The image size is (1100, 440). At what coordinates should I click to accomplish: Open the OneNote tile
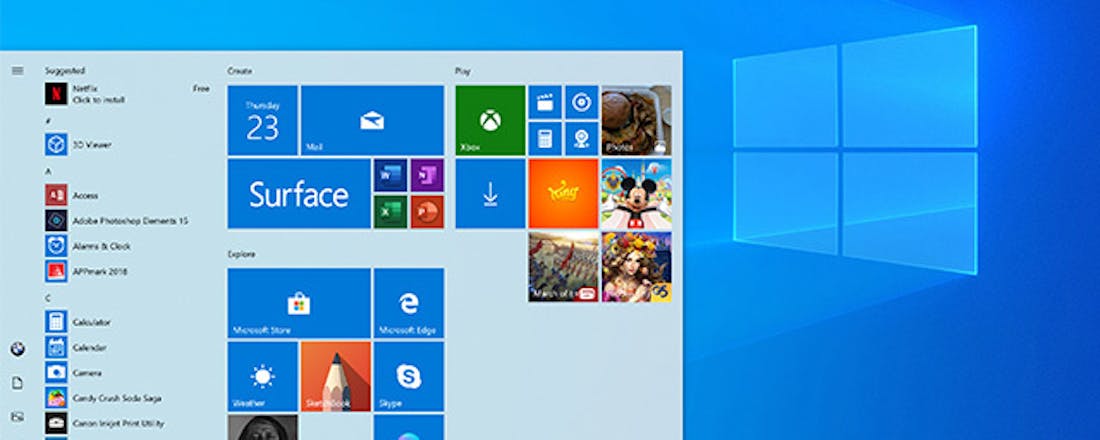coord(427,175)
